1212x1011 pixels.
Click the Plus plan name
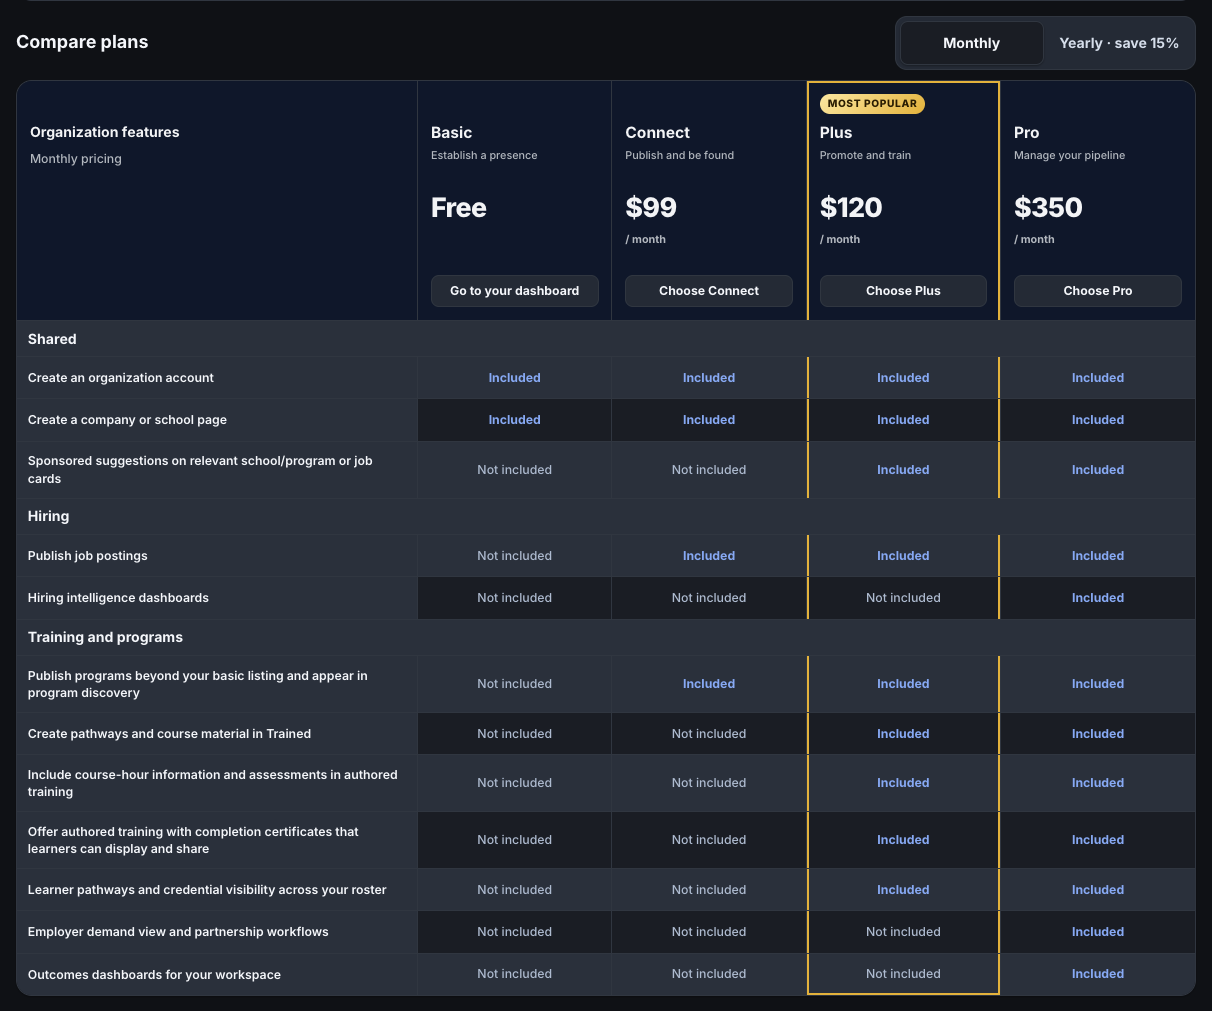pos(836,132)
